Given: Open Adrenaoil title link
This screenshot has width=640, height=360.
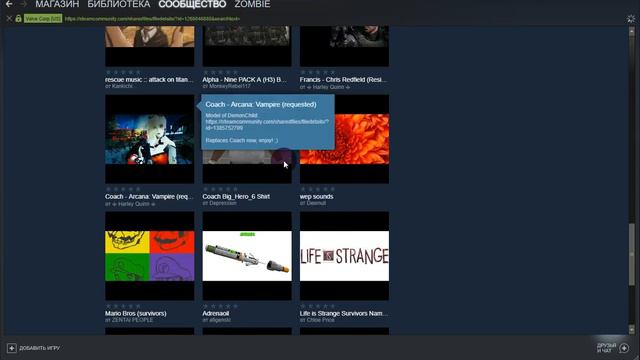Looking at the screenshot, I should [x=216, y=313].
